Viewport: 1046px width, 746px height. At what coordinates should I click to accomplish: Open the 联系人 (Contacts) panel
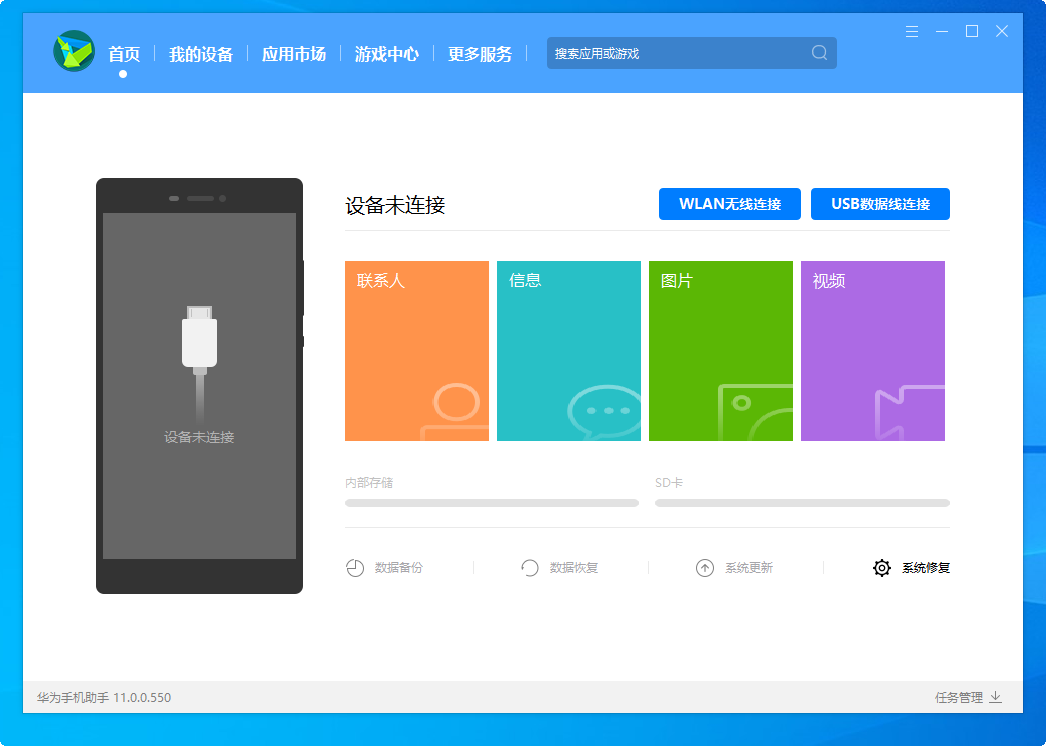point(416,350)
